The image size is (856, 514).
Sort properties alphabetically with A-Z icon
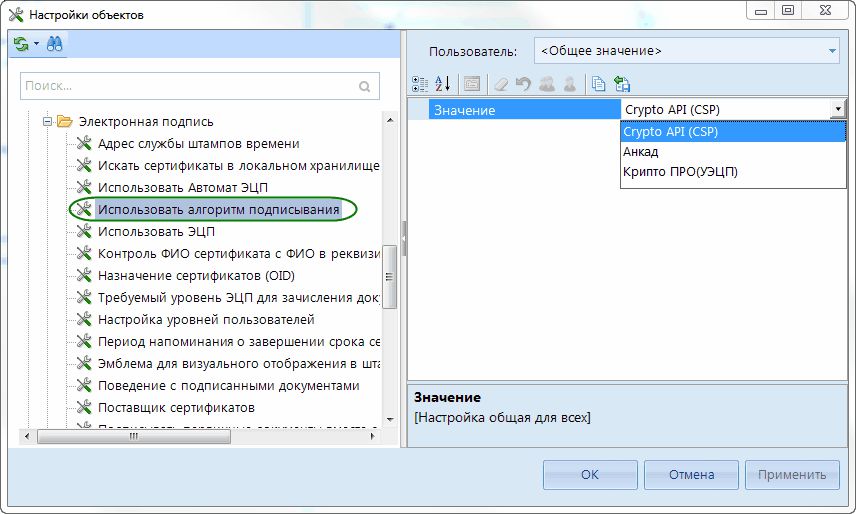tap(444, 84)
